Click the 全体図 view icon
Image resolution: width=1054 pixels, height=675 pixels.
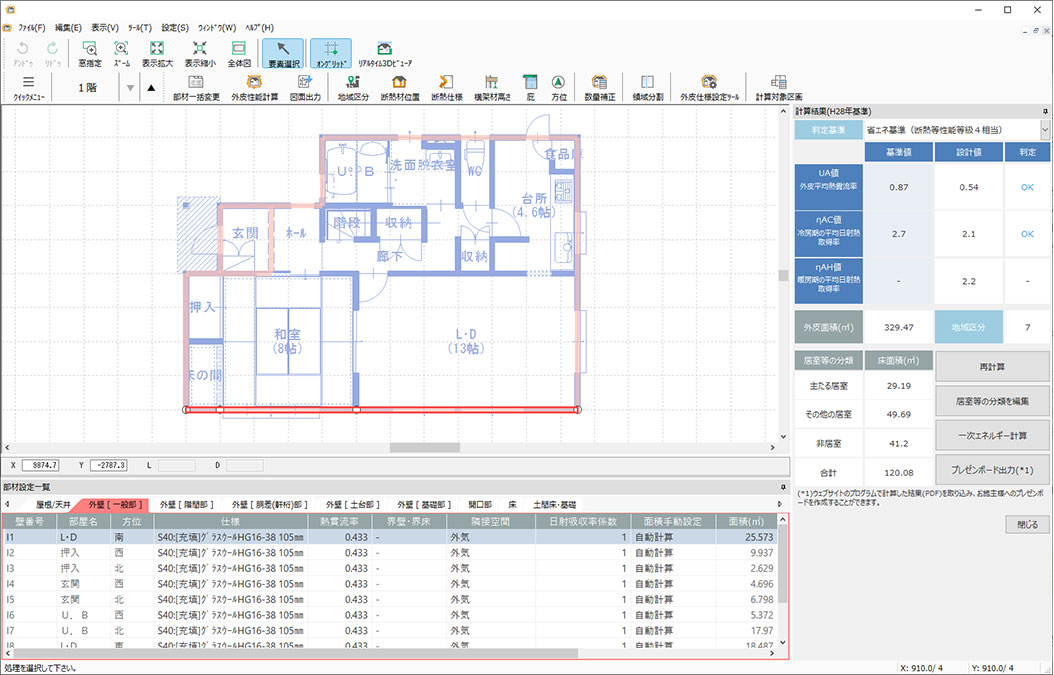click(x=238, y=53)
